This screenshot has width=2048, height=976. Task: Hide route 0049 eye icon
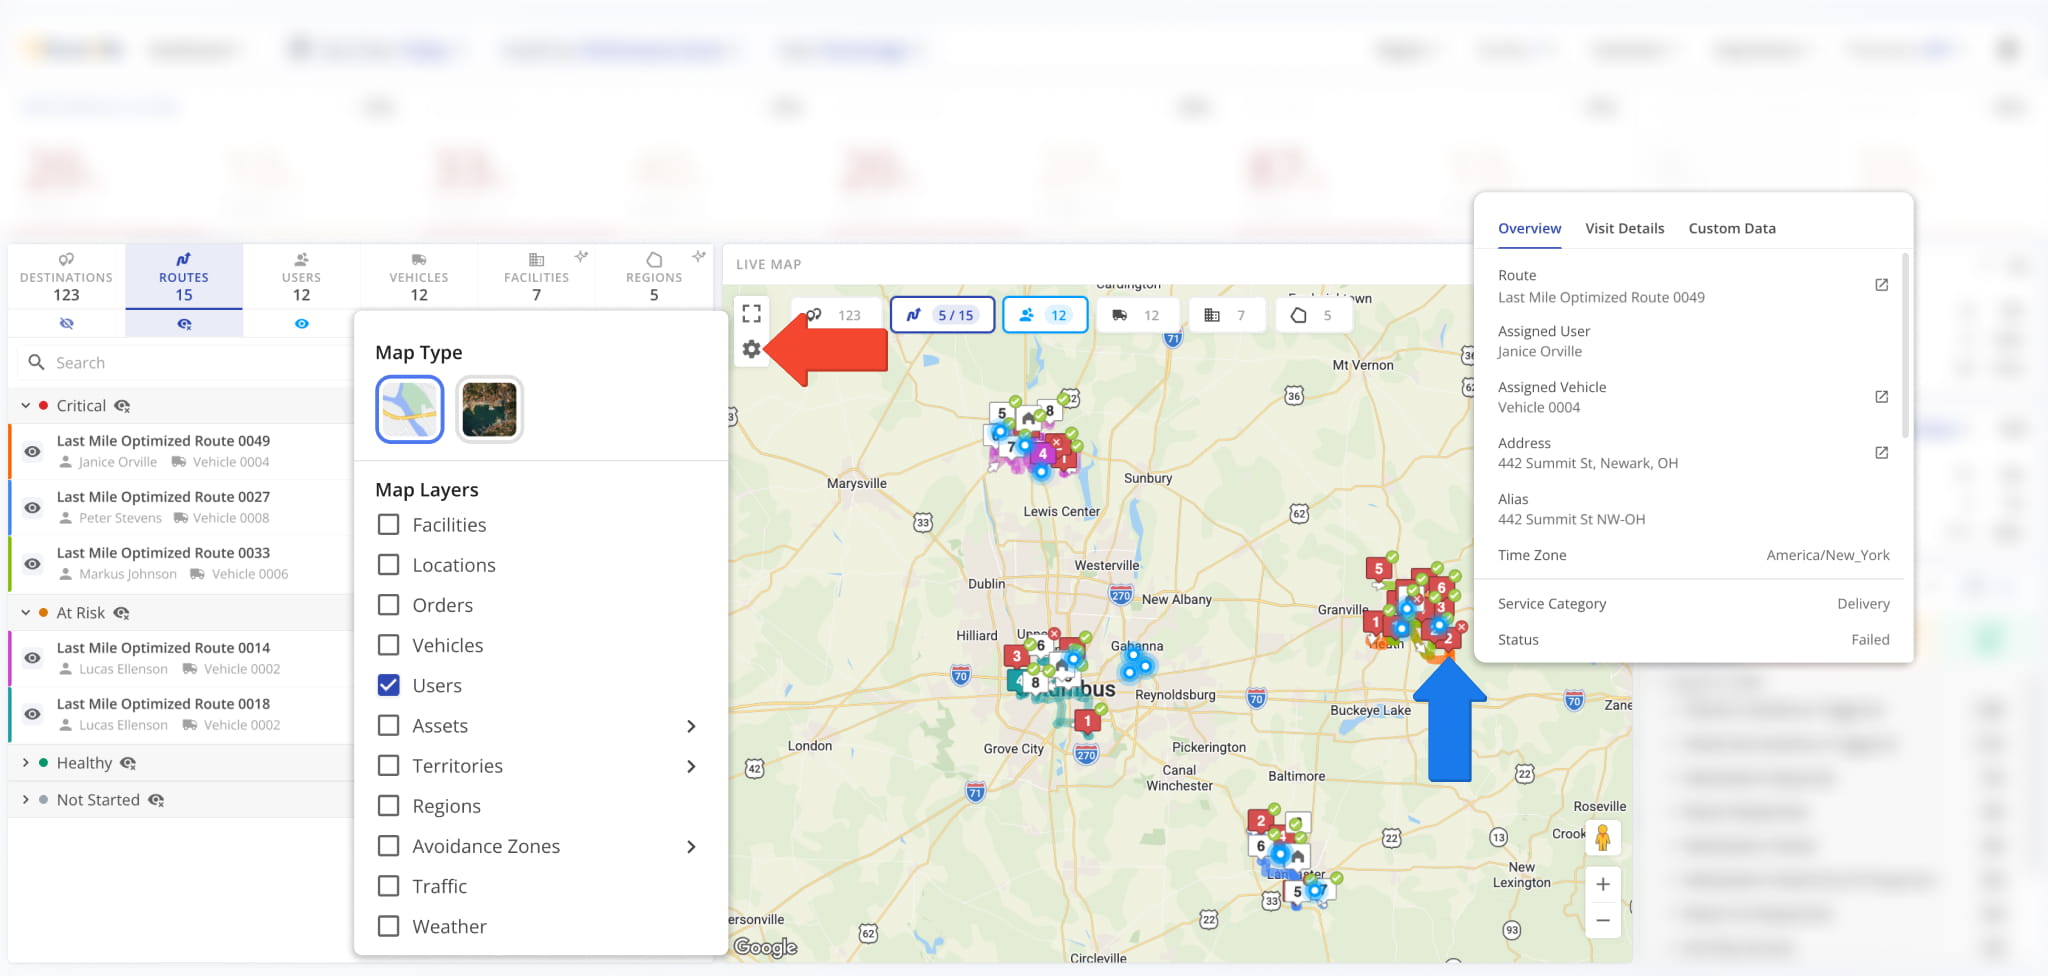(x=32, y=451)
